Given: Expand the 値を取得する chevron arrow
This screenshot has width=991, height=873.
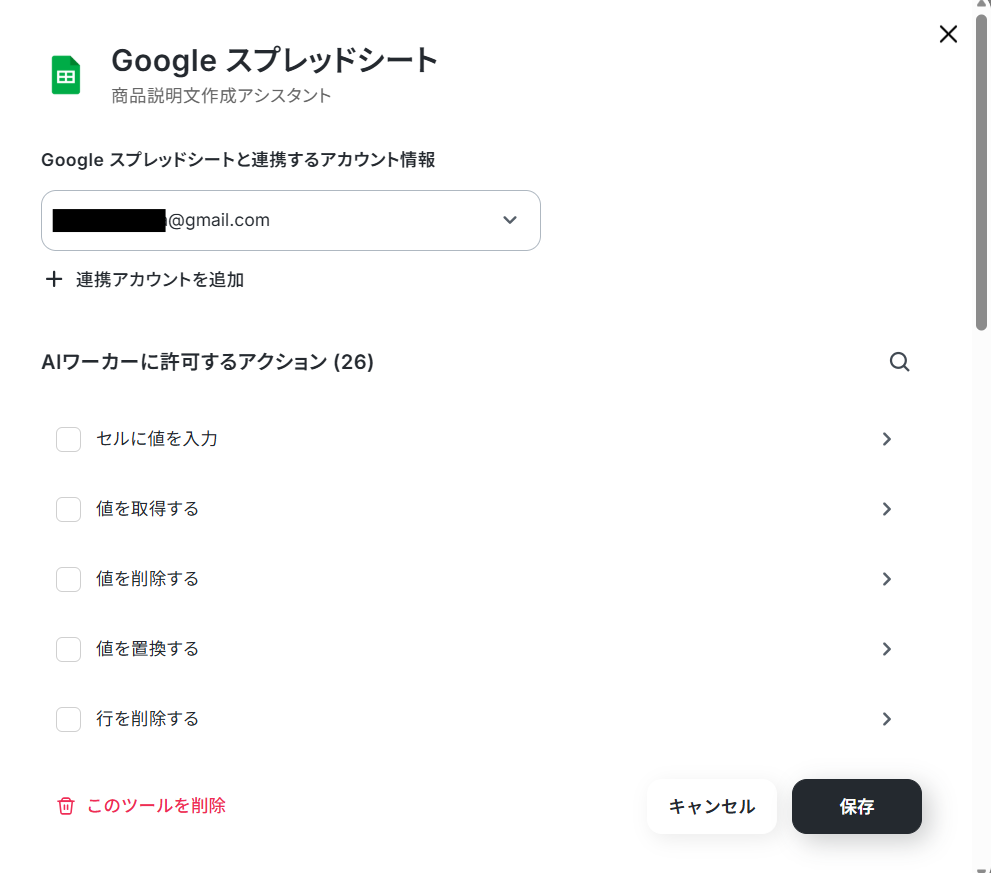Looking at the screenshot, I should (886, 509).
